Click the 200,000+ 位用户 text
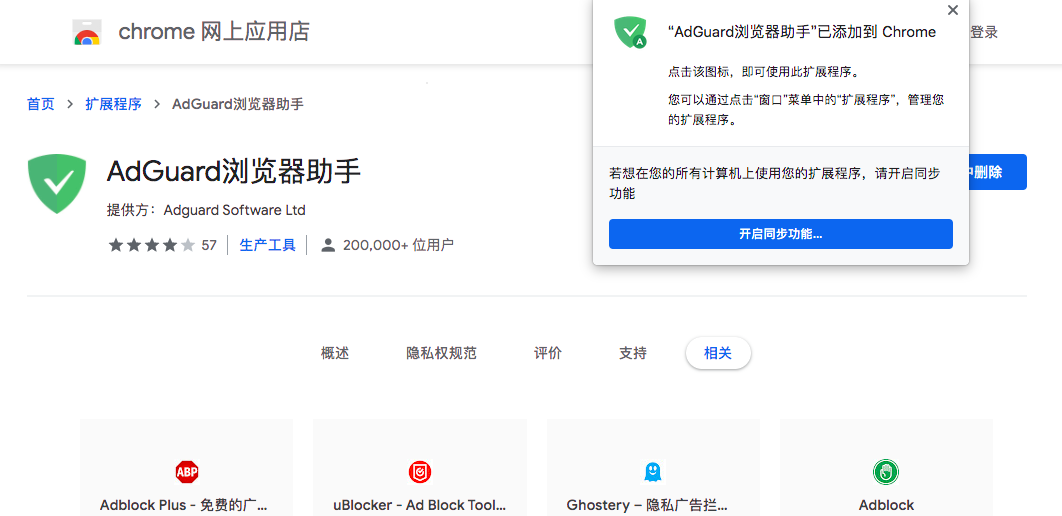The height and width of the screenshot is (516, 1062). click(398, 245)
